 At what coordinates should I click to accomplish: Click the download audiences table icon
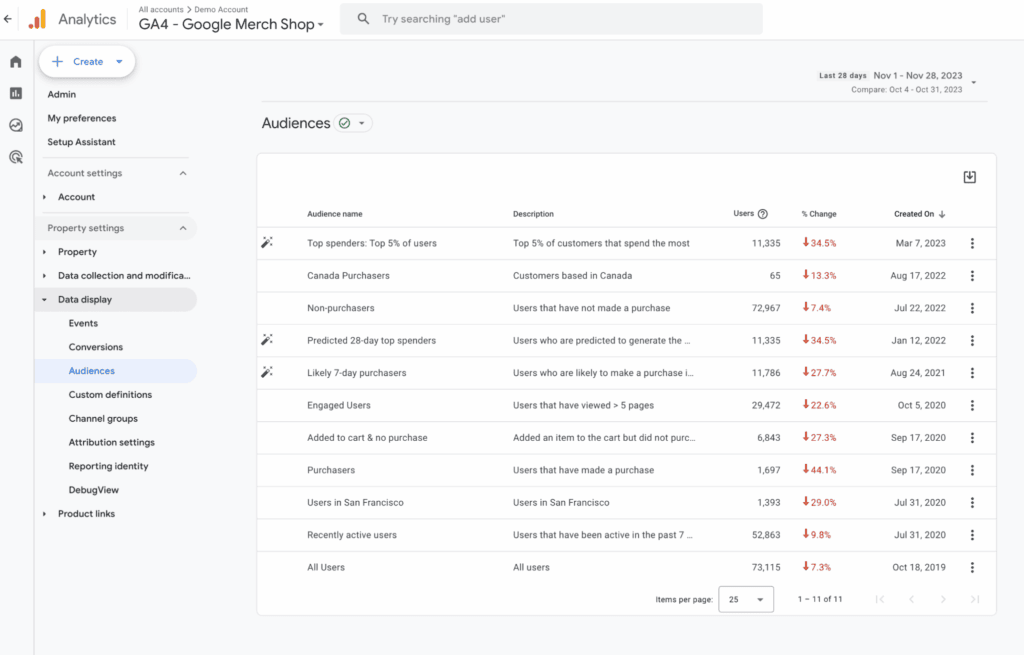point(969,177)
